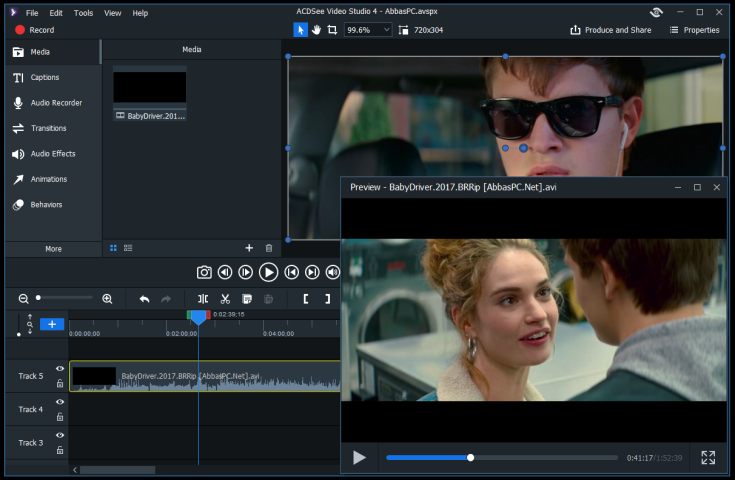
Task: Select the BabyDriver clip on Track 5
Action: coord(205,376)
